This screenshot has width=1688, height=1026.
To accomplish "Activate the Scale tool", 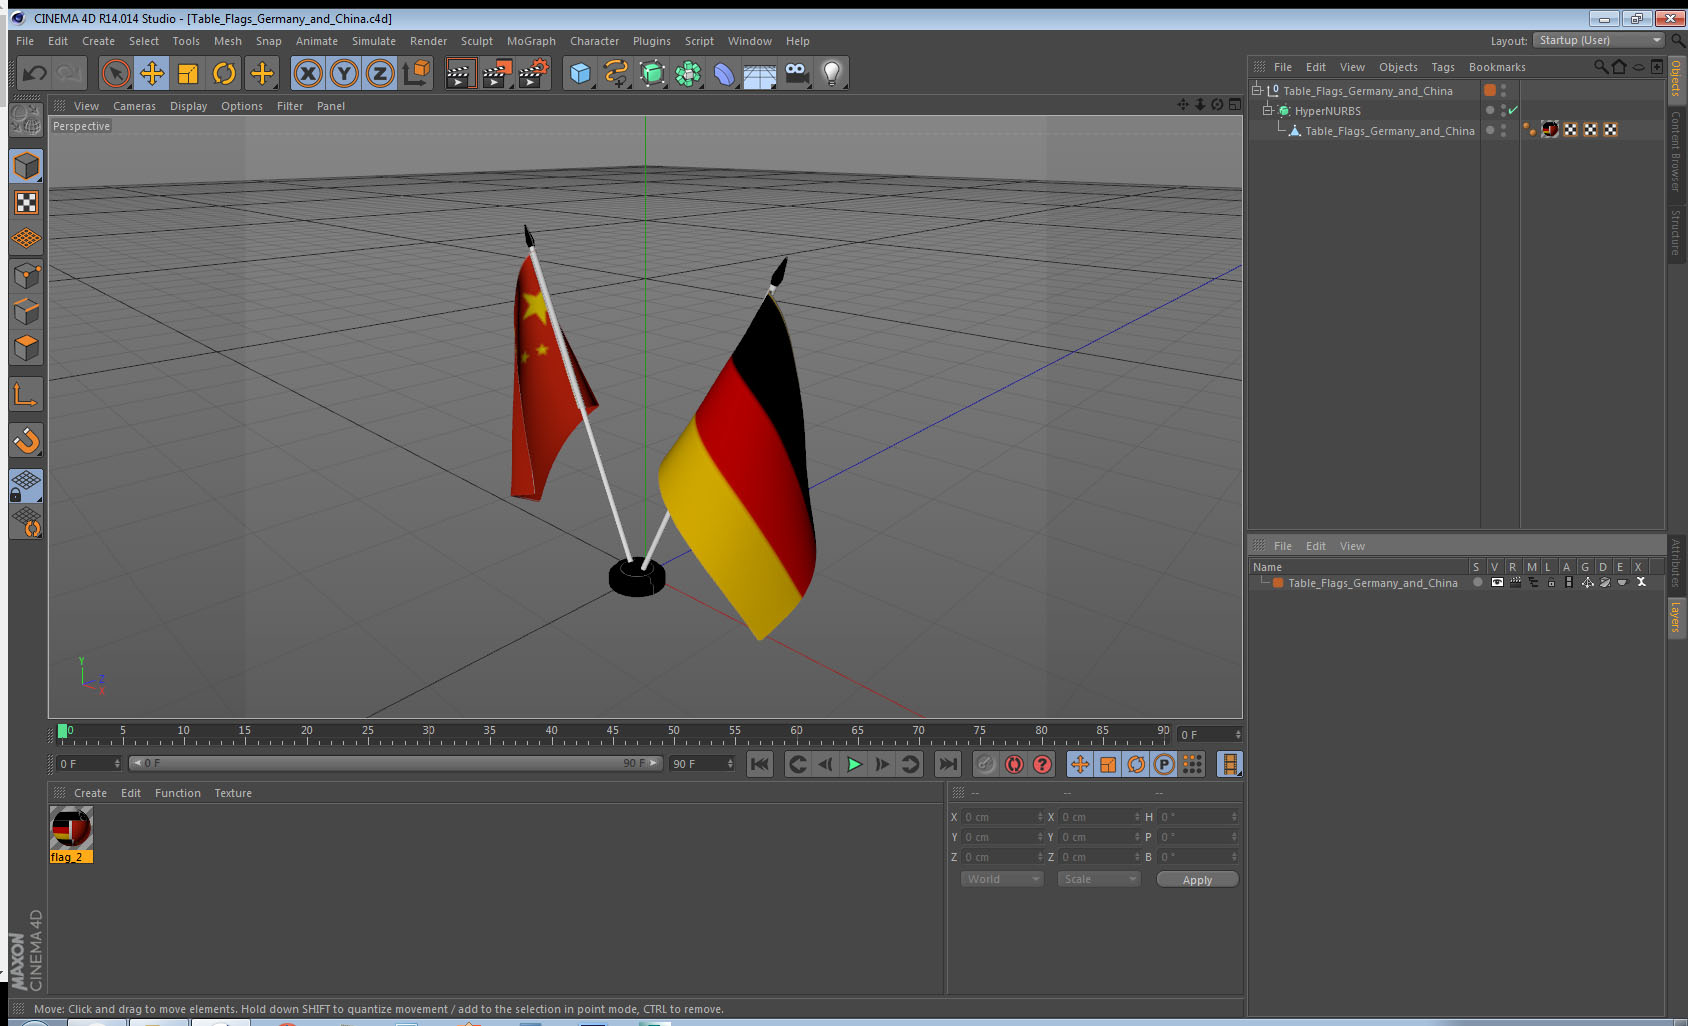I will click(x=188, y=73).
